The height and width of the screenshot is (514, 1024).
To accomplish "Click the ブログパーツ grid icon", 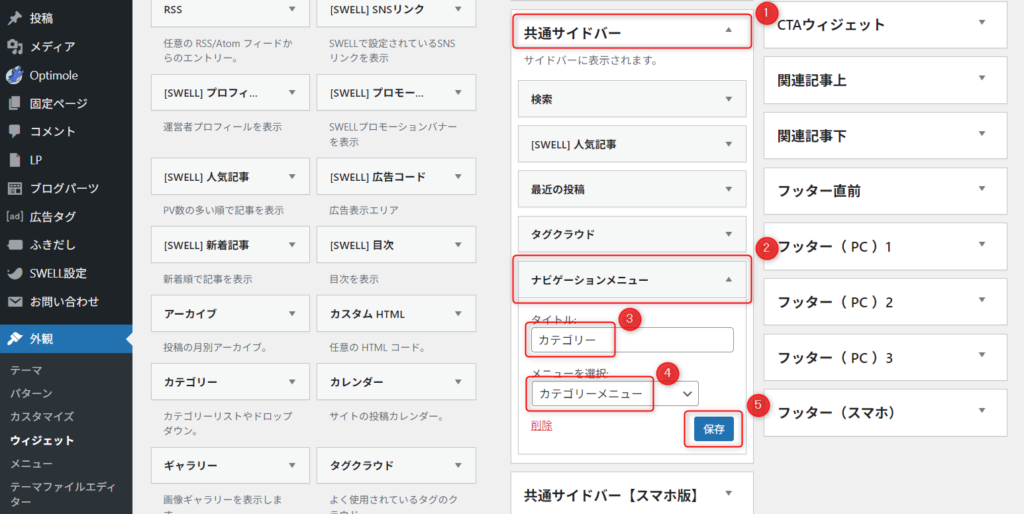I will 14,188.
